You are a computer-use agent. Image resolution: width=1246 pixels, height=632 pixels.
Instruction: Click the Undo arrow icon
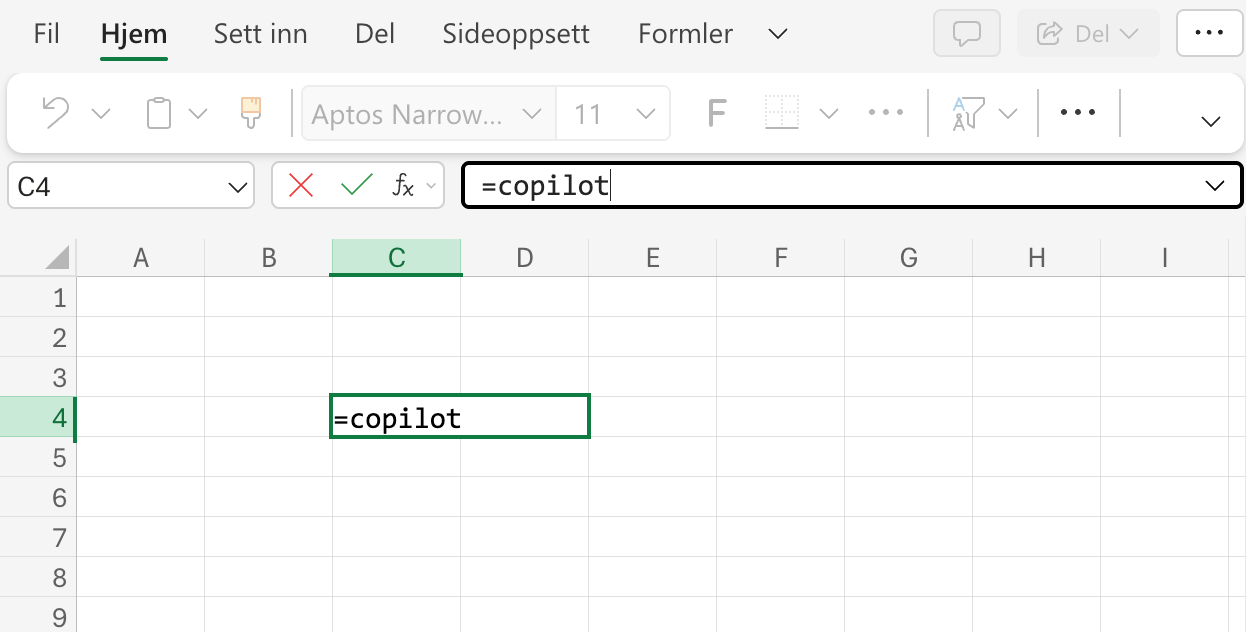(x=56, y=113)
